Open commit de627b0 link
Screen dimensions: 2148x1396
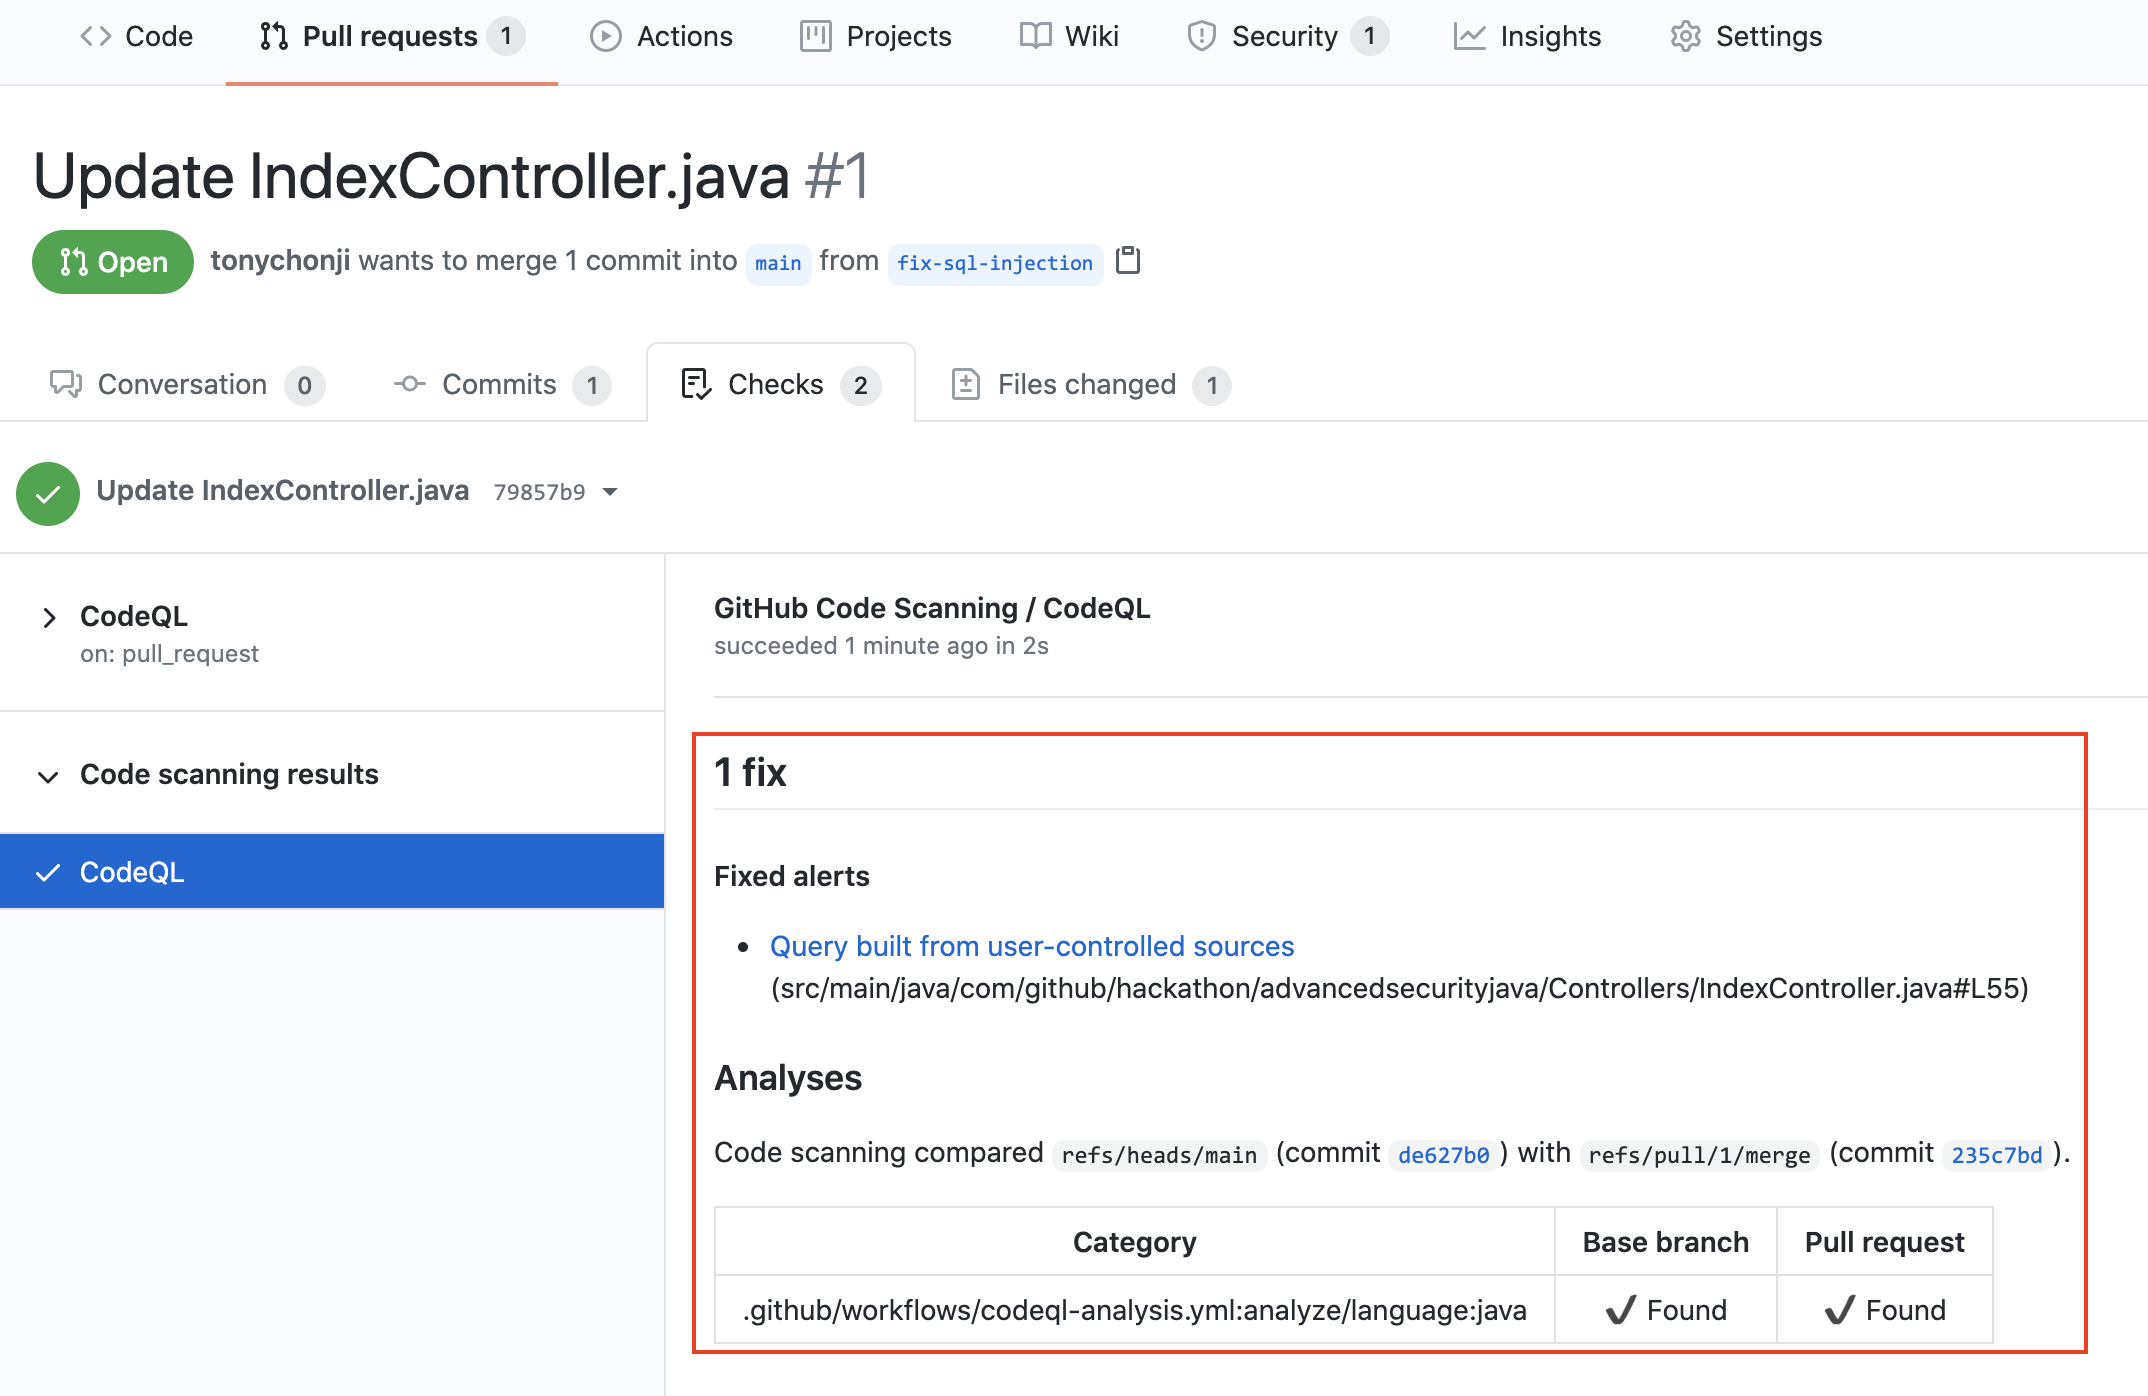(1443, 1155)
